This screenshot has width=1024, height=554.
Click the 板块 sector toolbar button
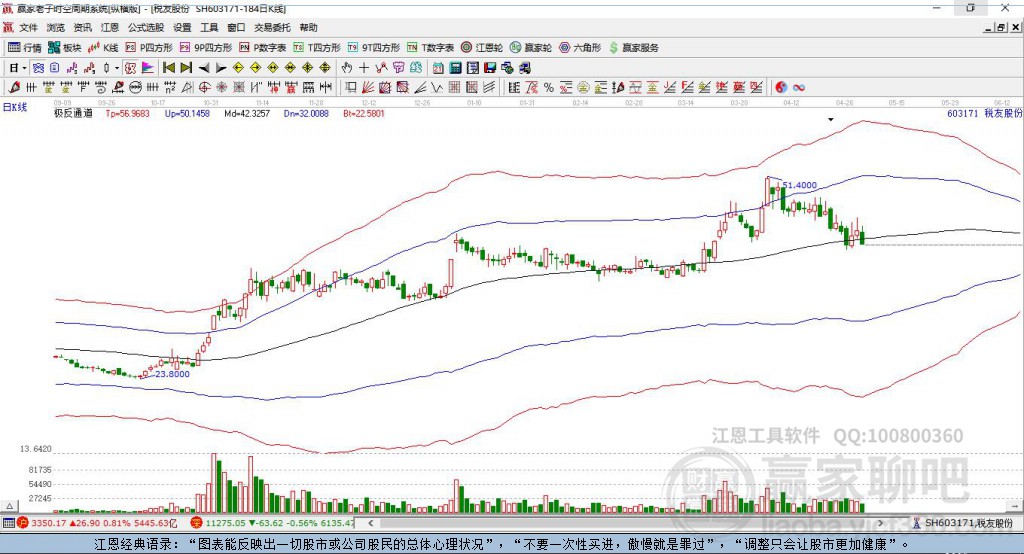[65, 48]
